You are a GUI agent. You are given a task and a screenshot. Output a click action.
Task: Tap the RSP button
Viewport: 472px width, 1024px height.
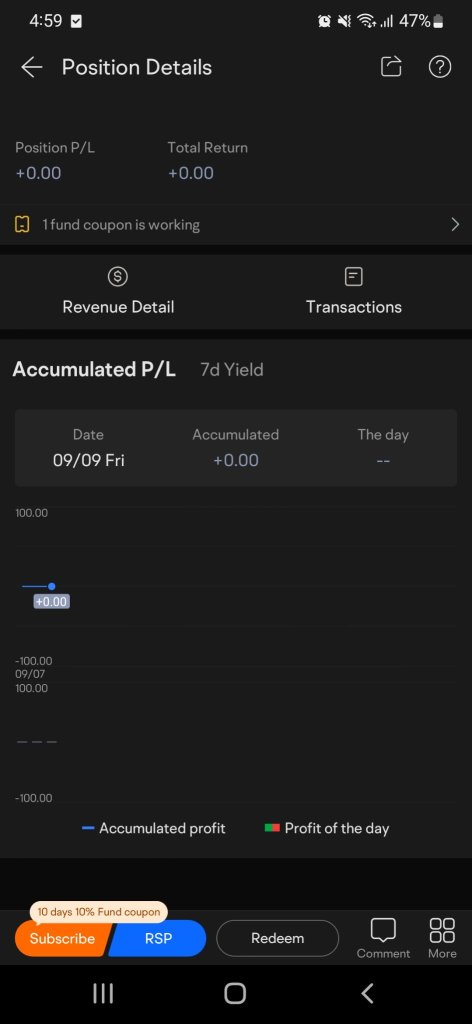point(158,938)
